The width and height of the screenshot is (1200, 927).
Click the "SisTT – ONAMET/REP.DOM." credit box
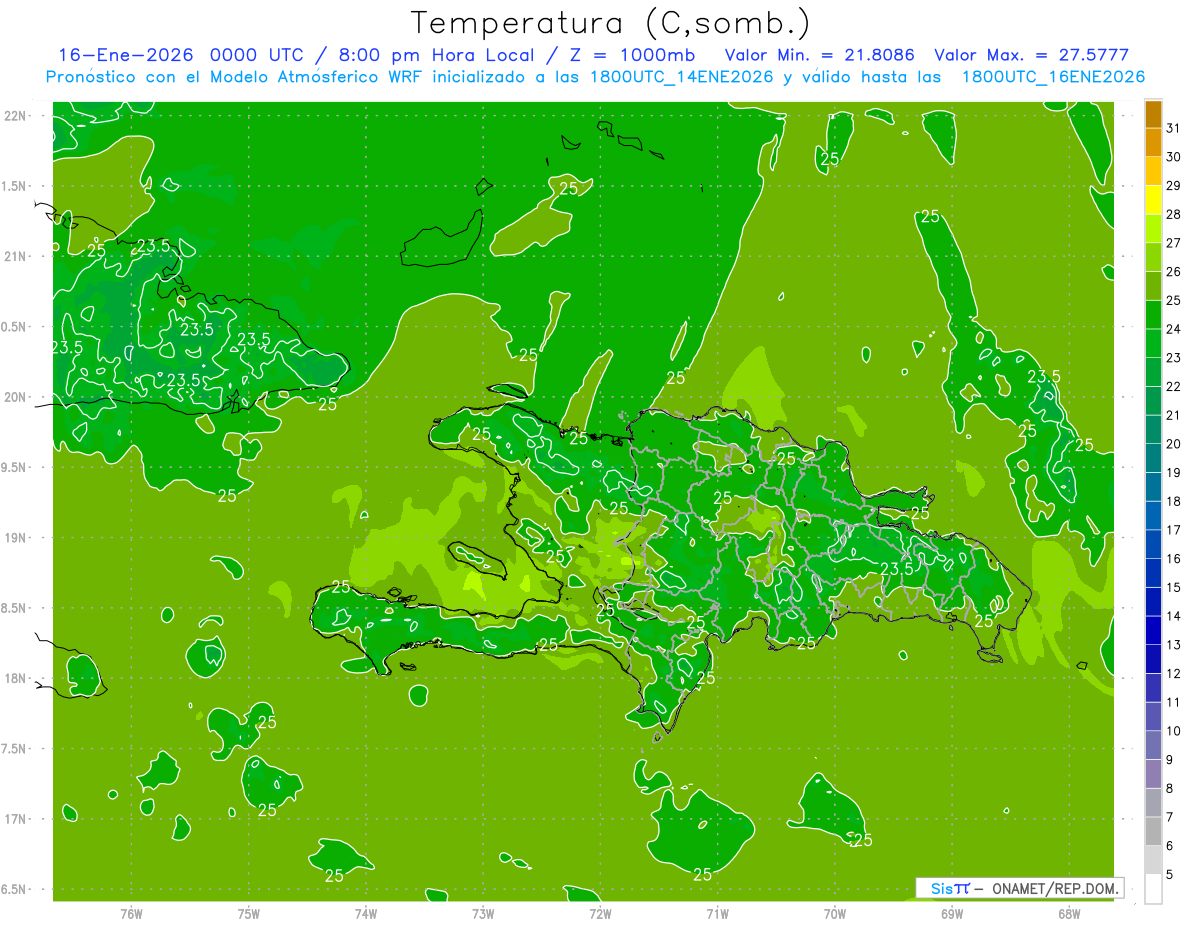1019,888
